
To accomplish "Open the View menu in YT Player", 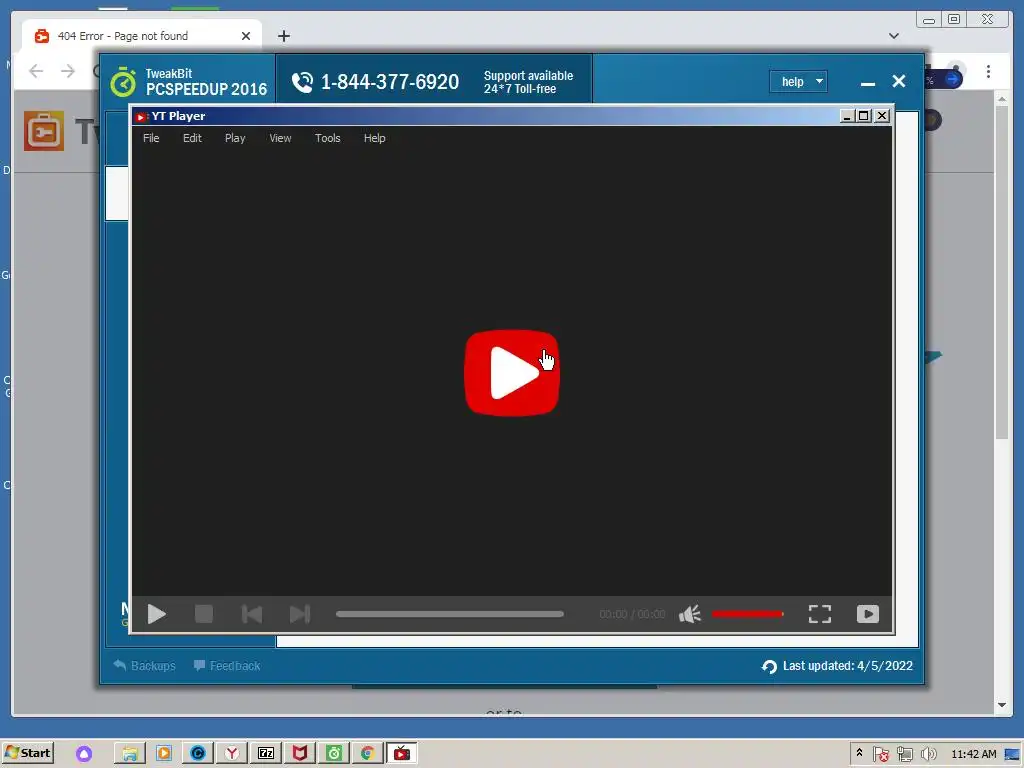I will (280, 138).
